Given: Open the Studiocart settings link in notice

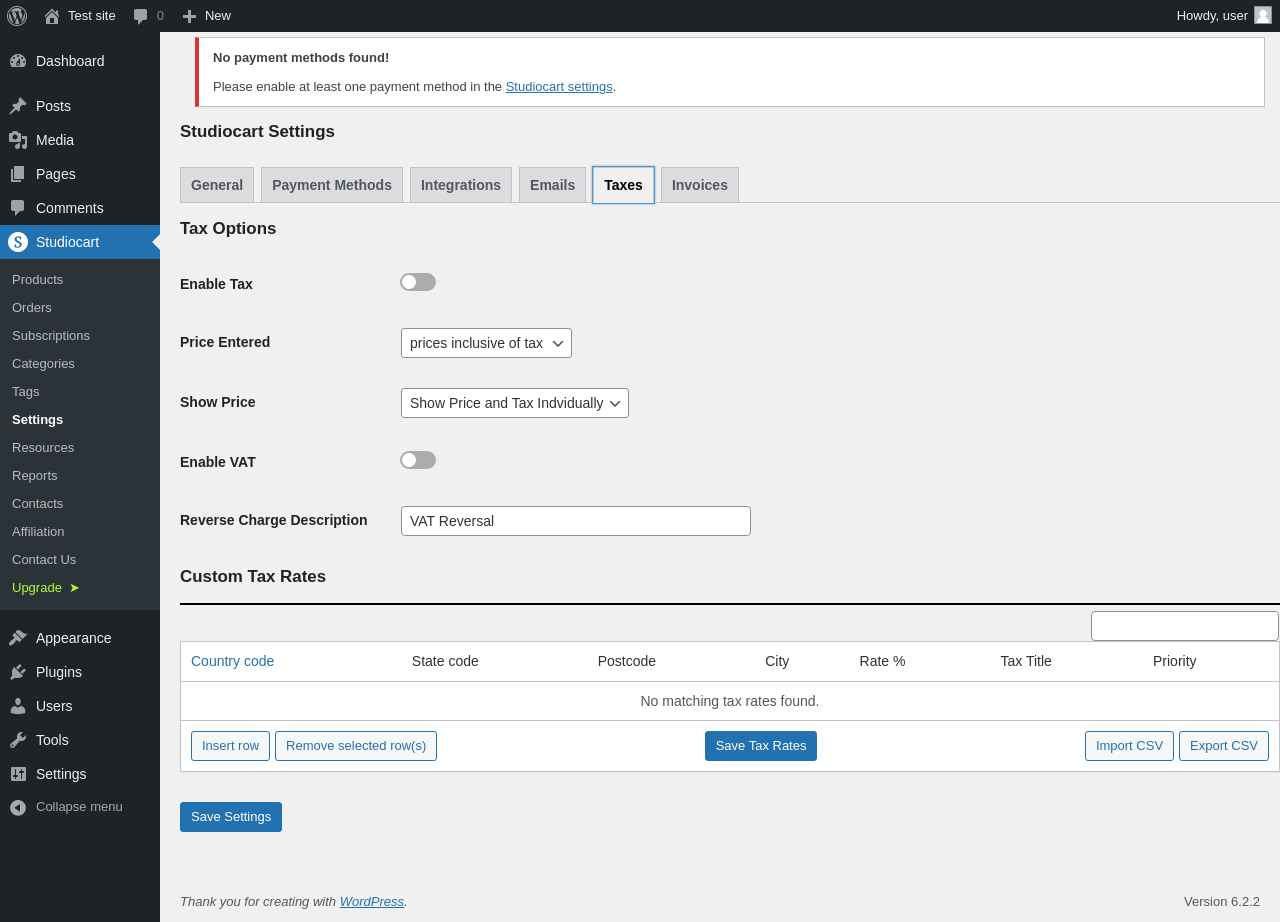Looking at the screenshot, I should pos(559,87).
